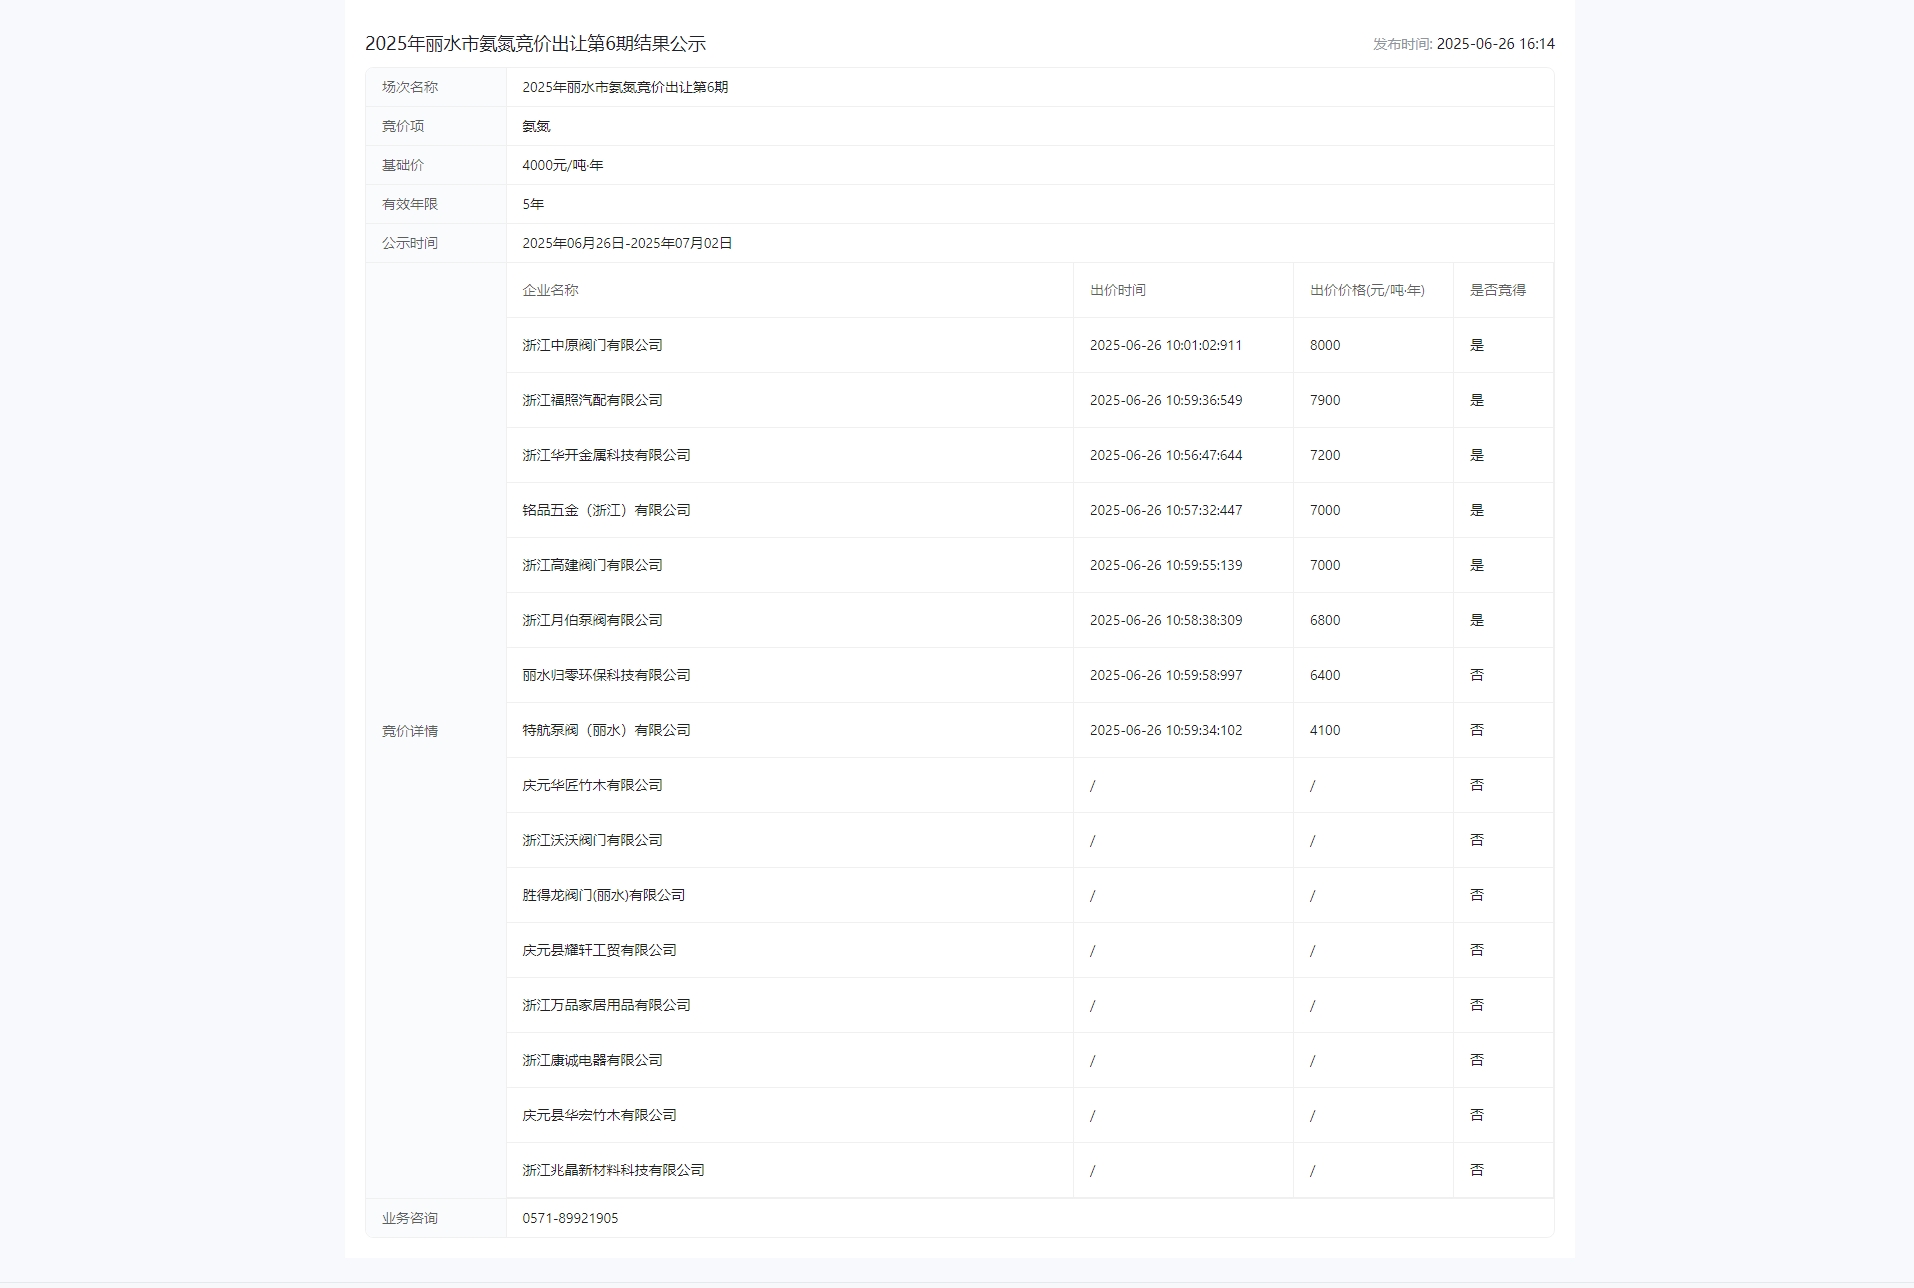Select the validity value 5年
This screenshot has height=1288, width=1914.
[x=533, y=204]
